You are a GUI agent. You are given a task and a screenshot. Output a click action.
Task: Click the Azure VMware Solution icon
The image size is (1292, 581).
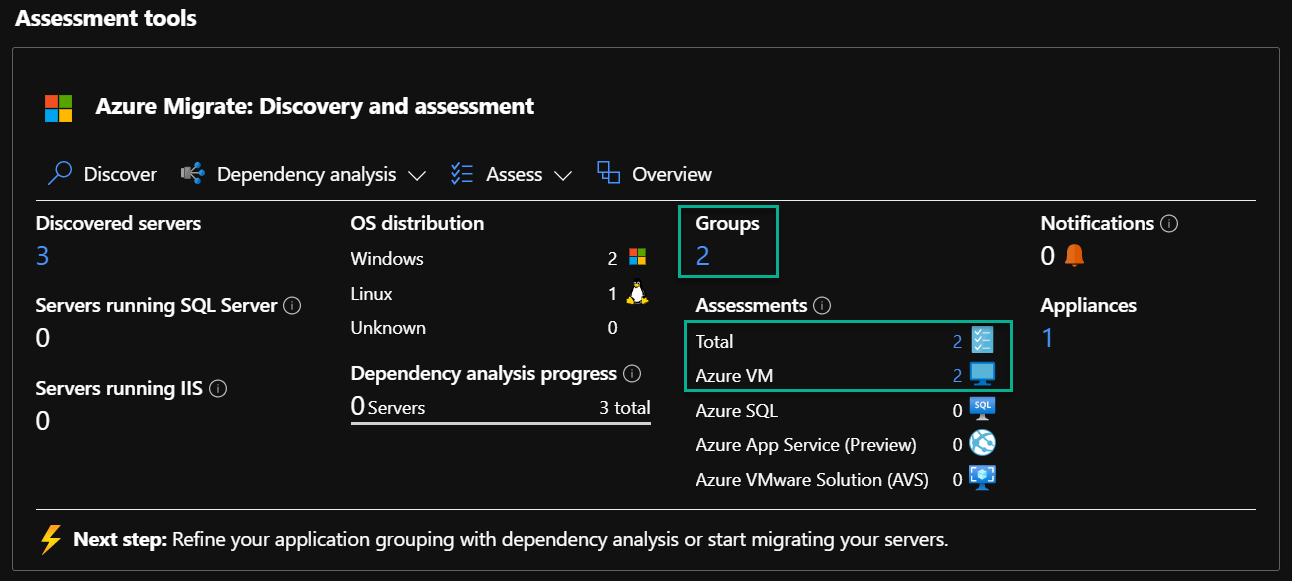click(982, 479)
